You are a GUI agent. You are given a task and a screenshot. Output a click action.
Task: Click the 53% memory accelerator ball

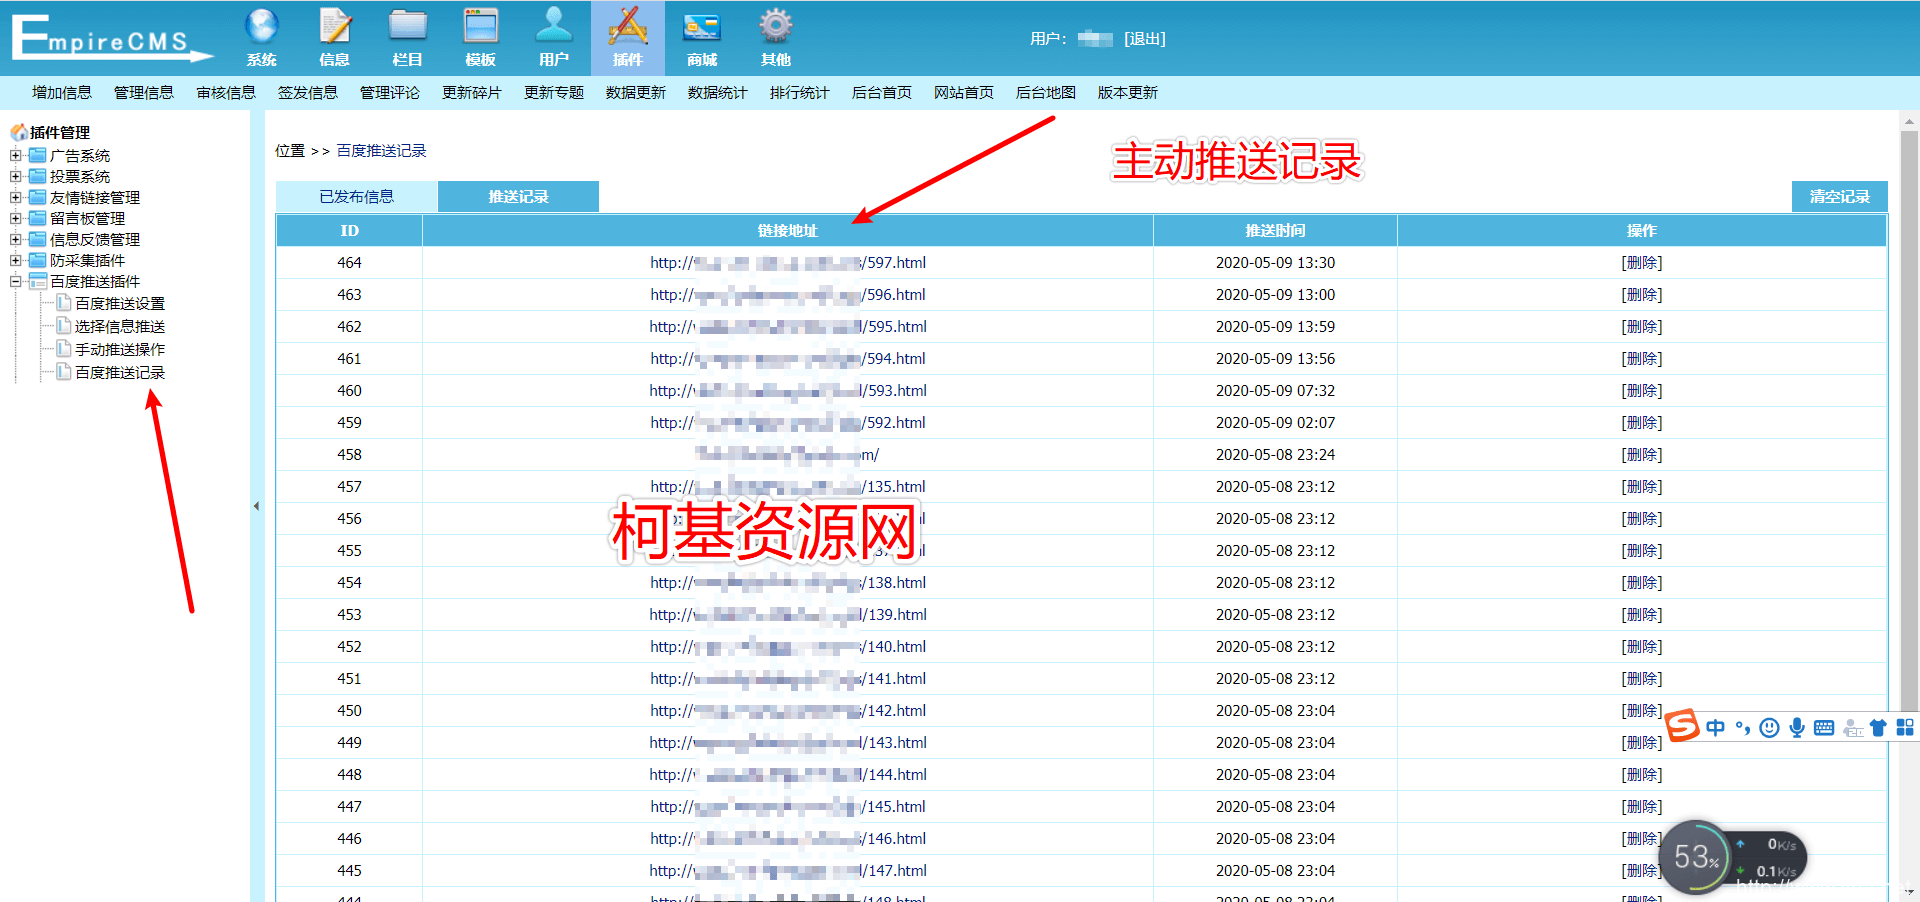[1696, 857]
